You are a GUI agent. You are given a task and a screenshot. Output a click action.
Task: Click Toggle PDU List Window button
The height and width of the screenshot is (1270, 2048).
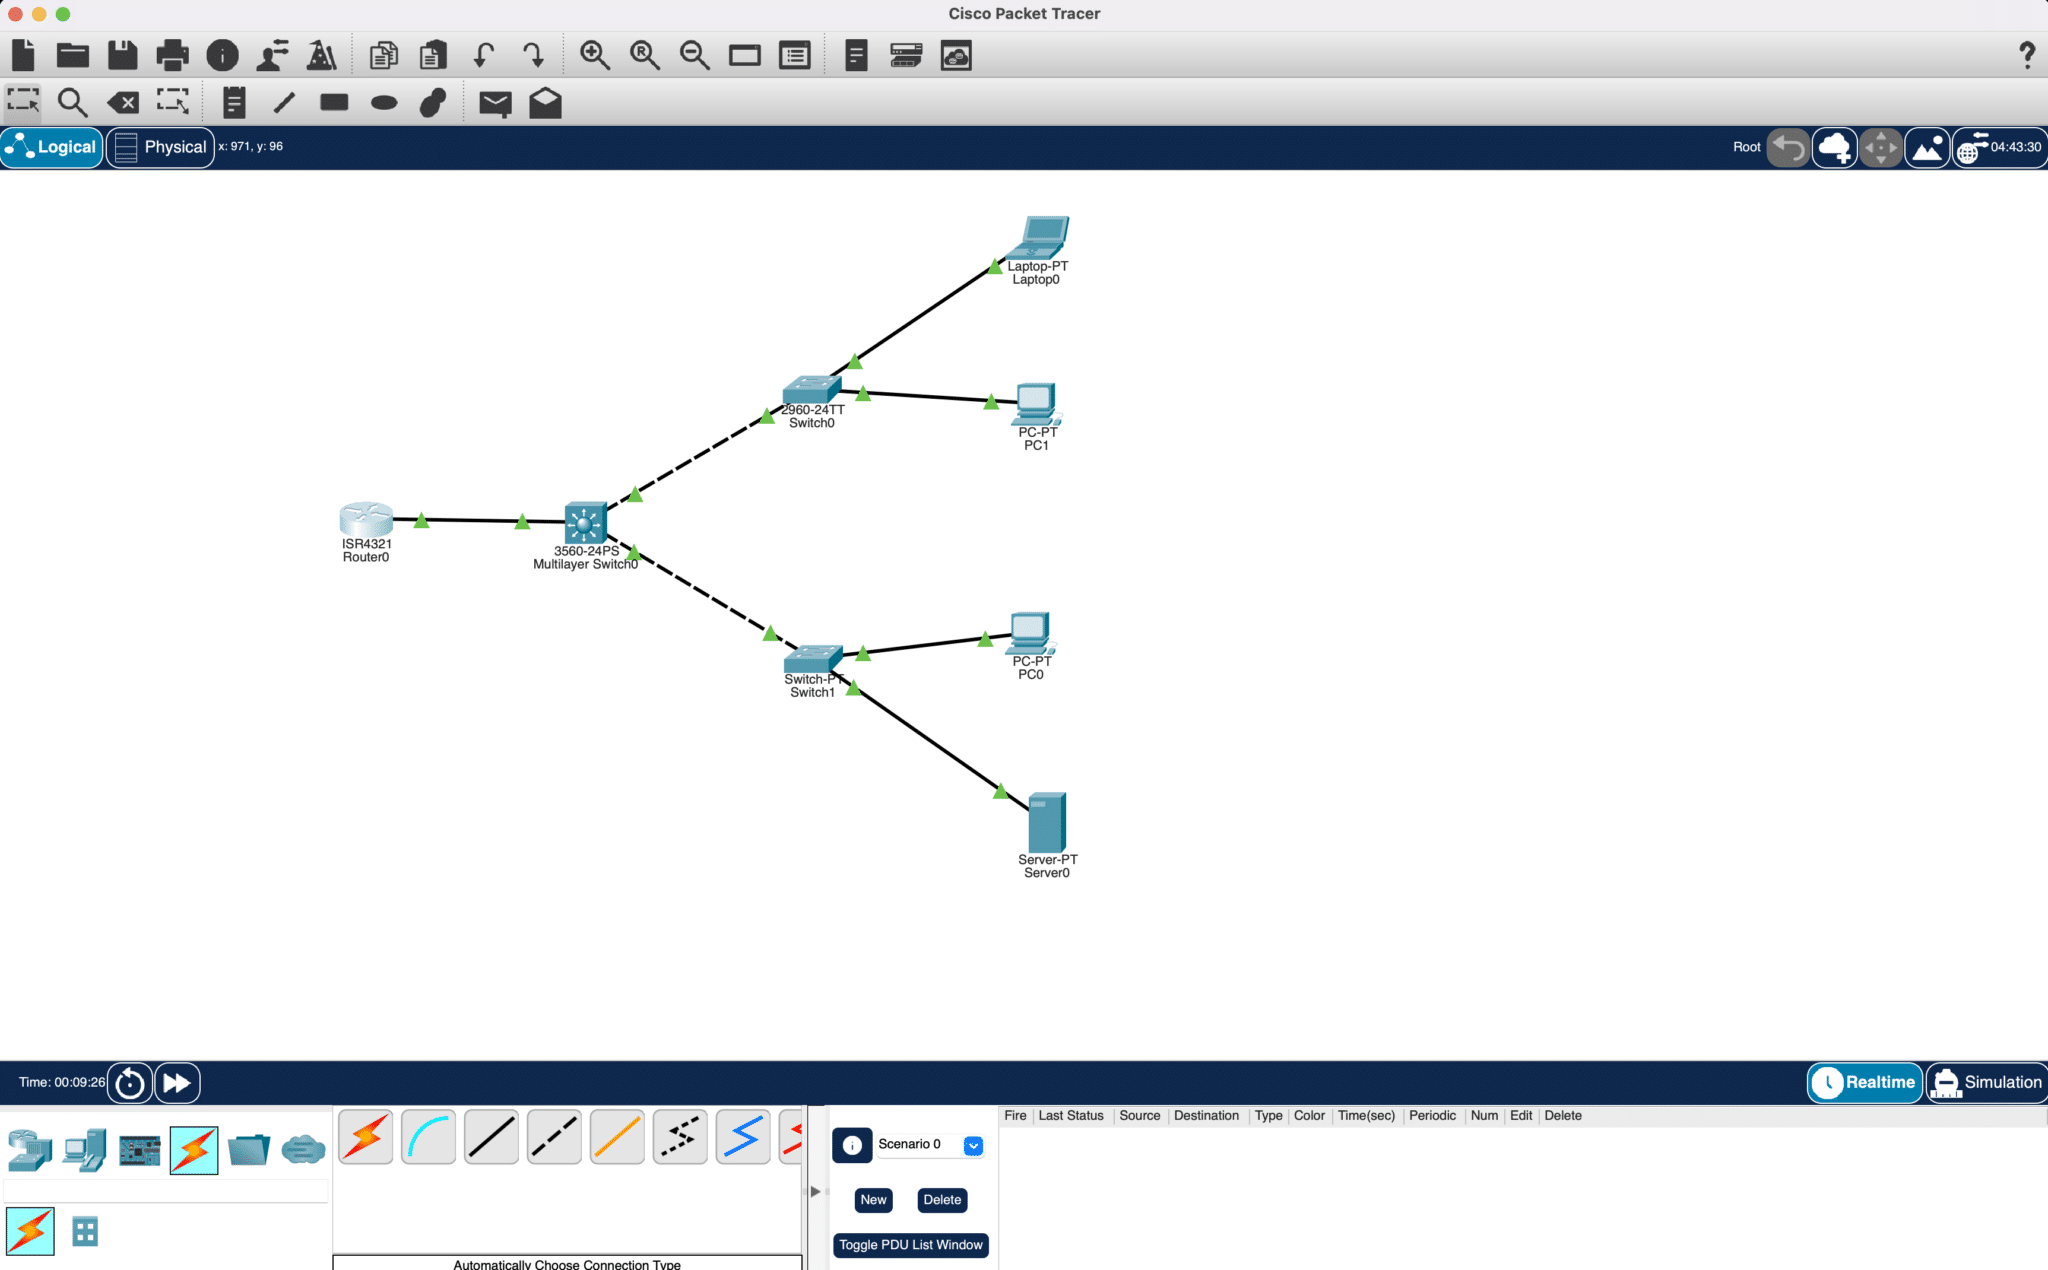tap(910, 1245)
